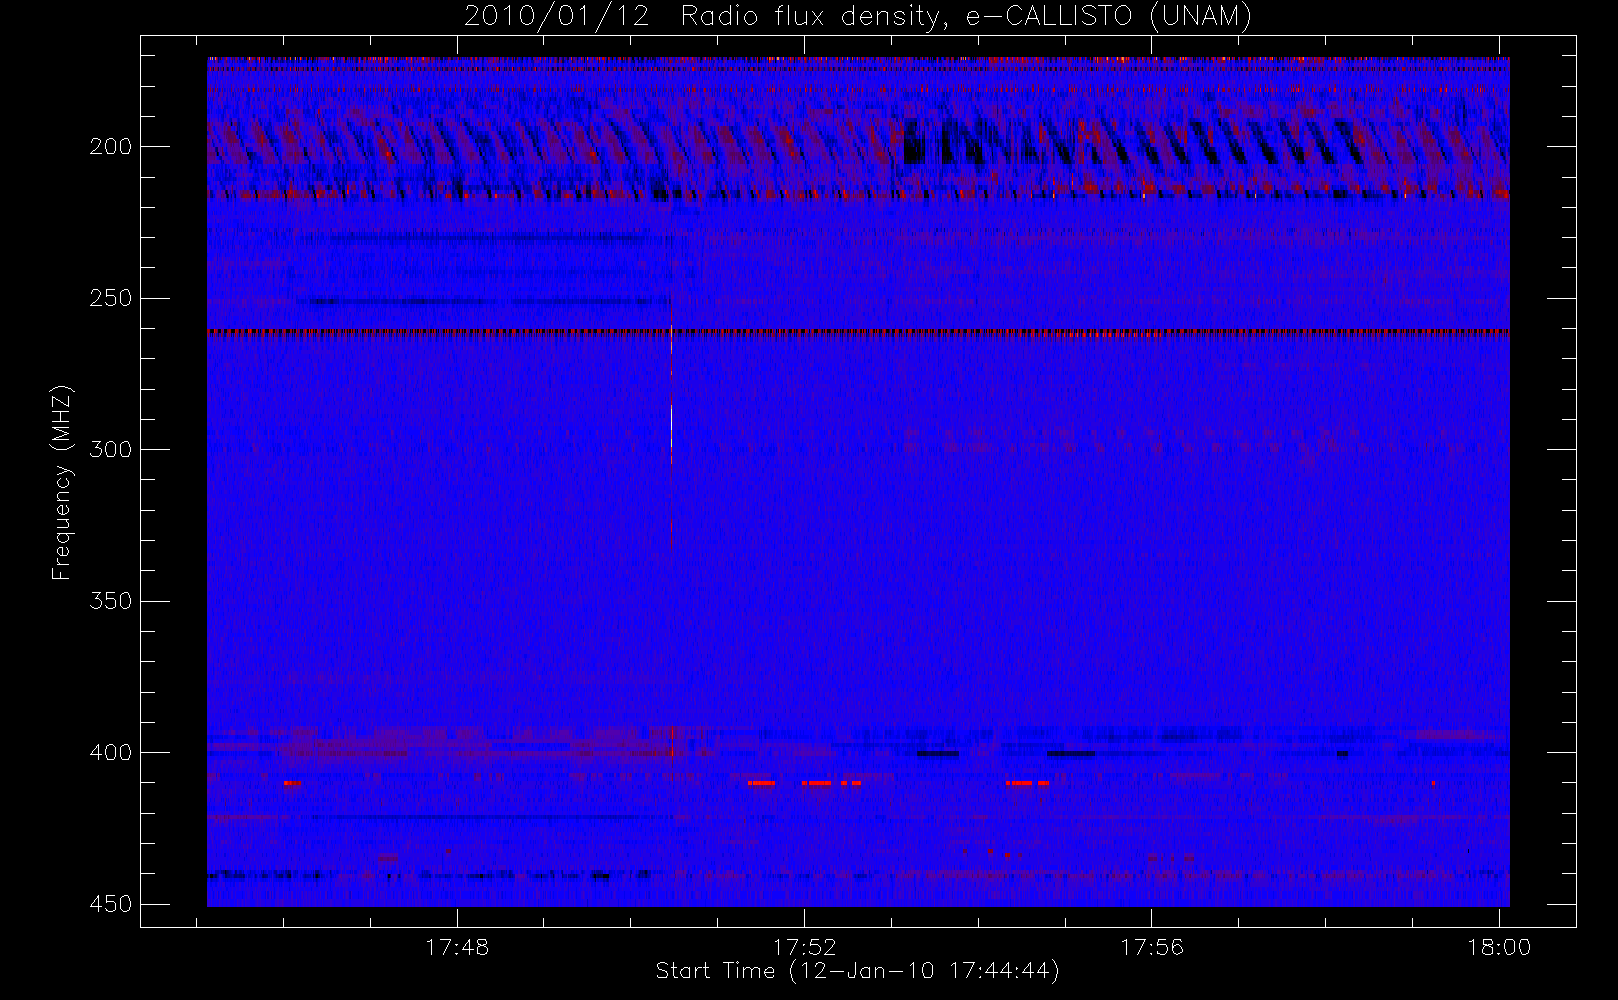
Task: Click the plot title '2010/01/12 Radio flux density'
Action: pyautogui.click(x=858, y=17)
